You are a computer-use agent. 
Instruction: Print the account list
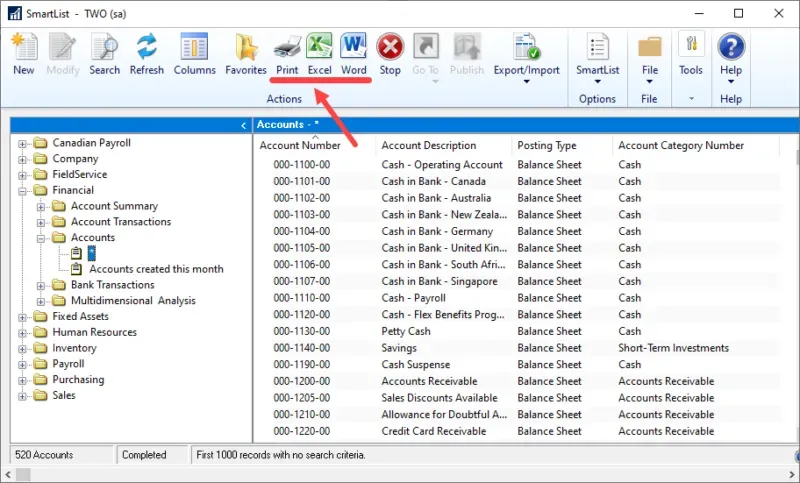coord(287,54)
